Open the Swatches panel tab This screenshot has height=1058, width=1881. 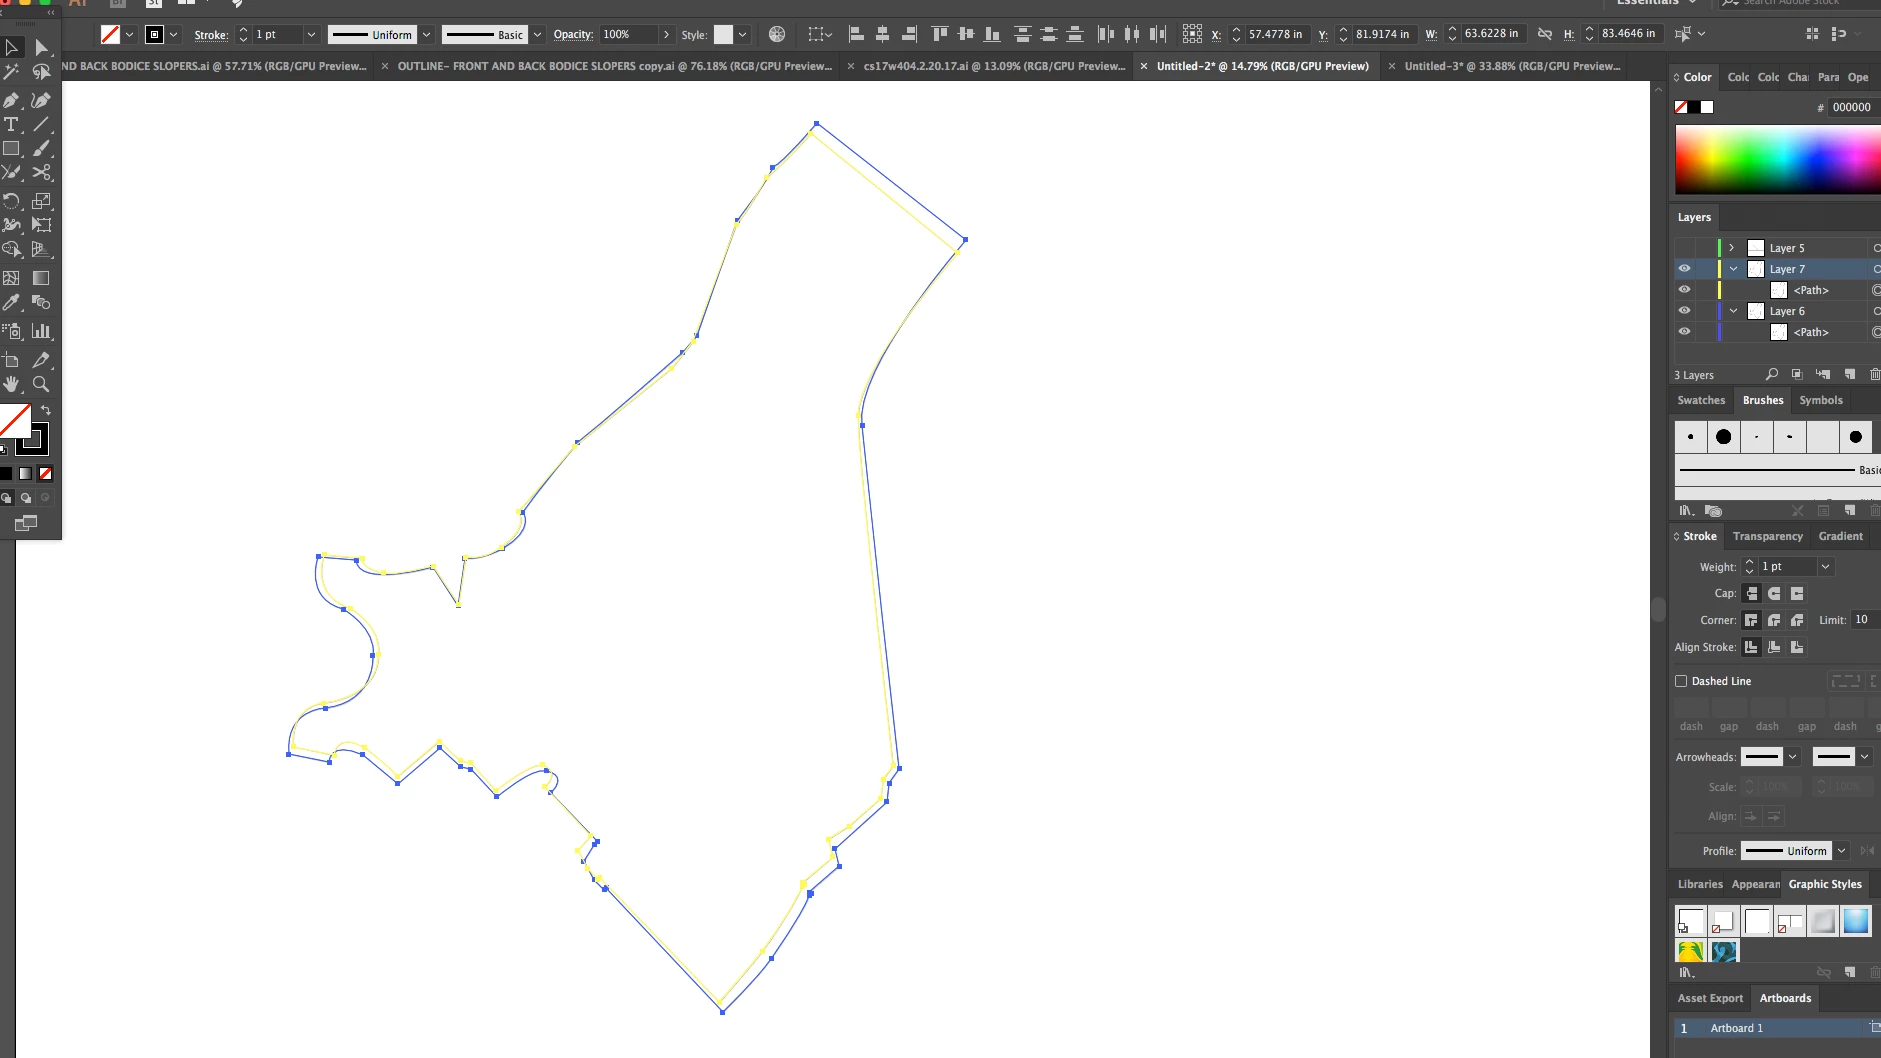click(x=1701, y=400)
